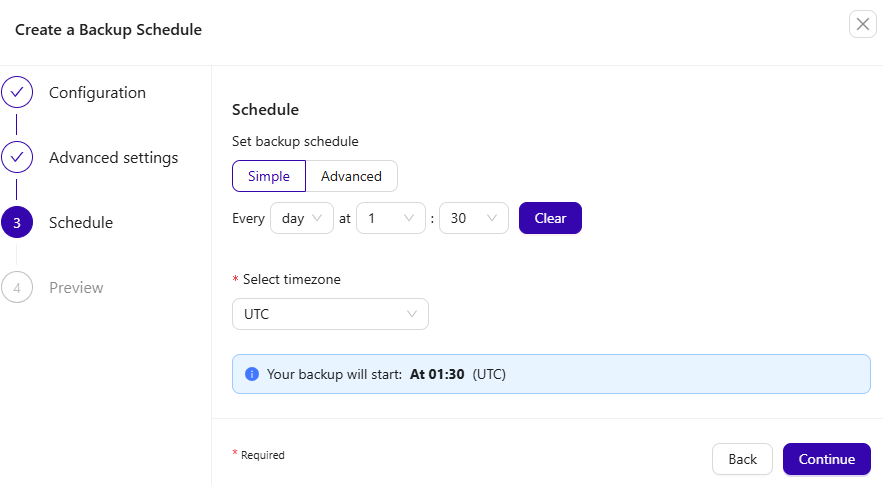Expand the UTC timezone selector
This screenshot has width=883, height=485.
(330, 314)
